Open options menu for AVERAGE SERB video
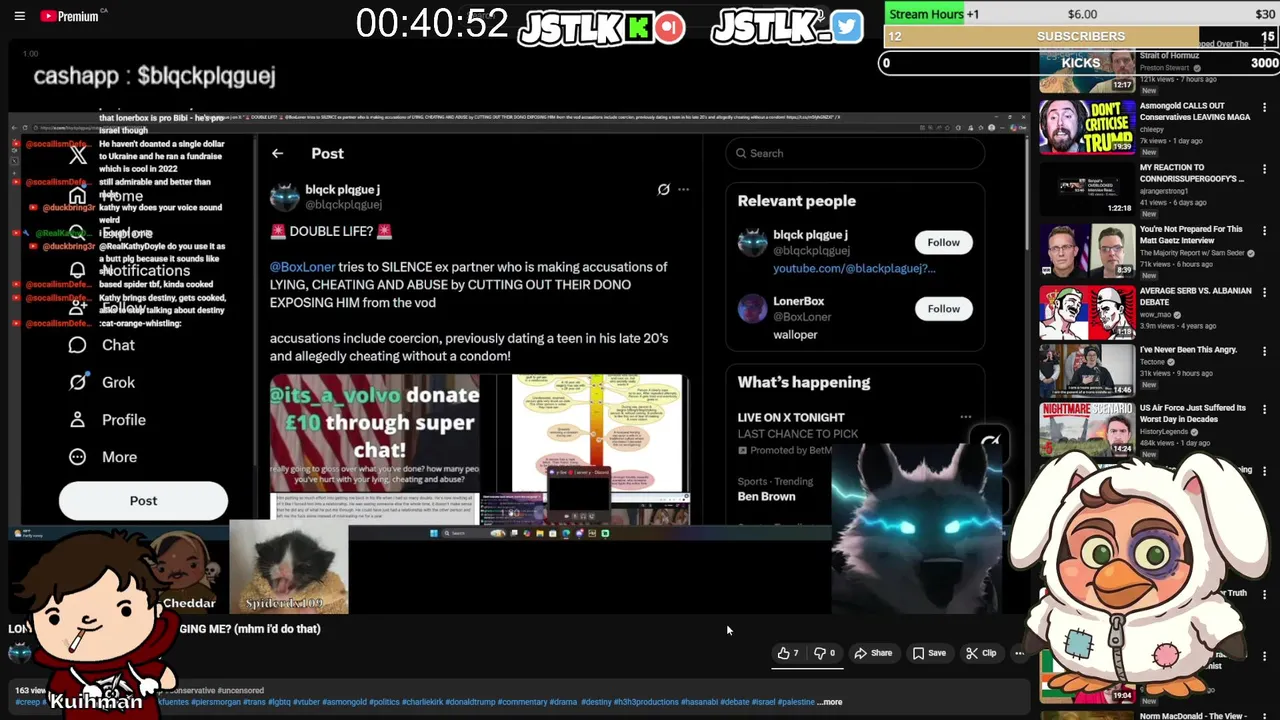This screenshot has width=1280, height=720. [x=1265, y=292]
